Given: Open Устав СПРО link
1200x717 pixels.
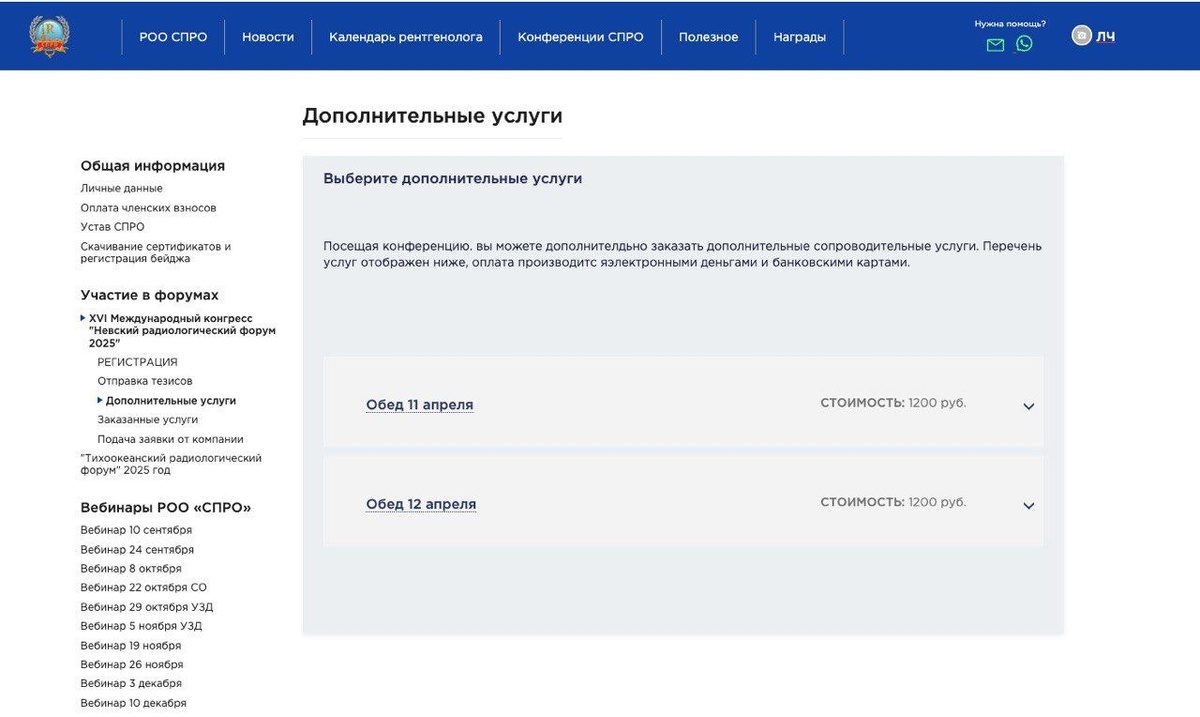Looking at the screenshot, I should [x=112, y=227].
